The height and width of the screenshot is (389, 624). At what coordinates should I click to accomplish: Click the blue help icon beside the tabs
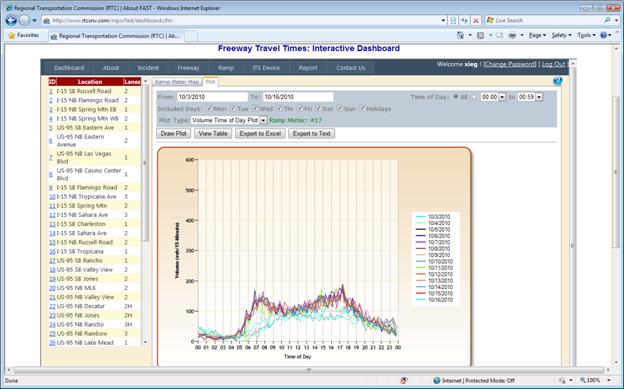558,81
